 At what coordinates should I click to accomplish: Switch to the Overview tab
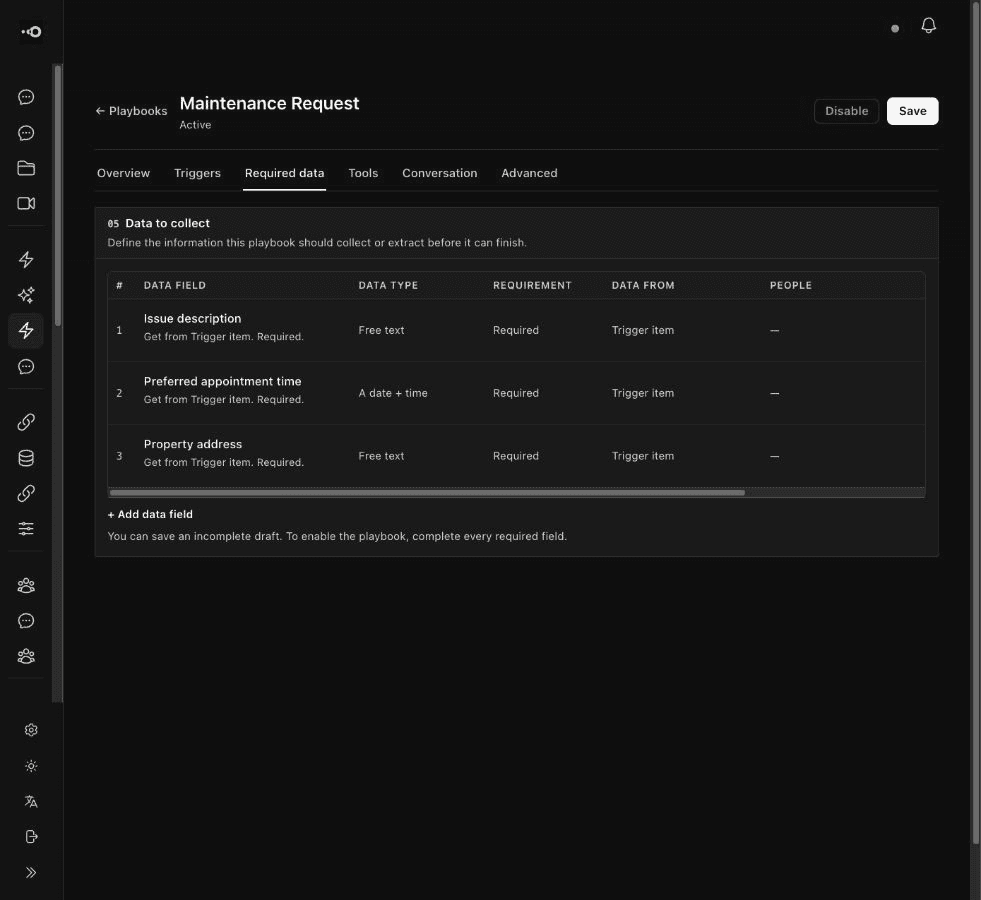click(x=123, y=173)
